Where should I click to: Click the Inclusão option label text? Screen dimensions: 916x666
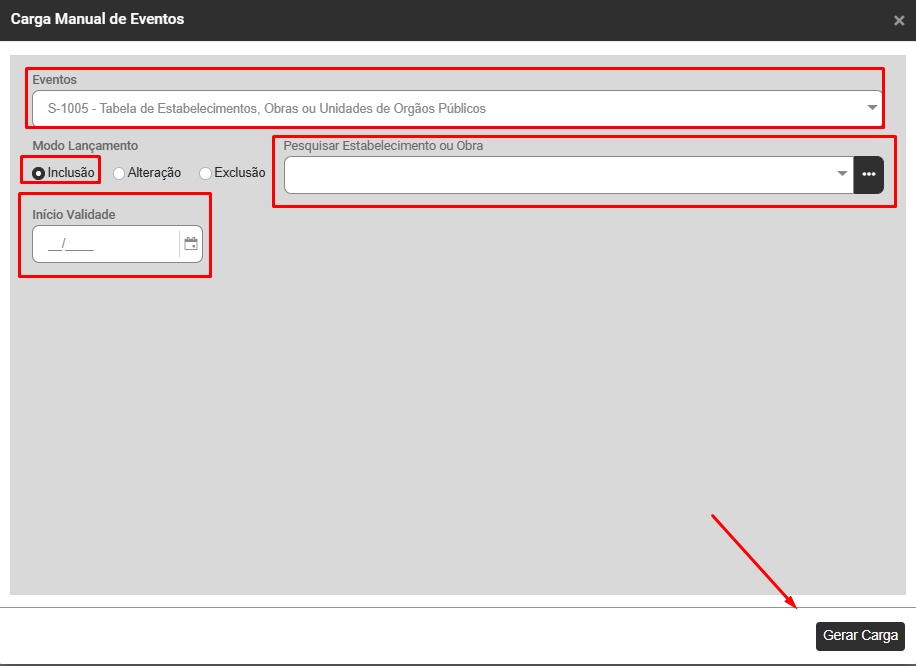[71, 173]
